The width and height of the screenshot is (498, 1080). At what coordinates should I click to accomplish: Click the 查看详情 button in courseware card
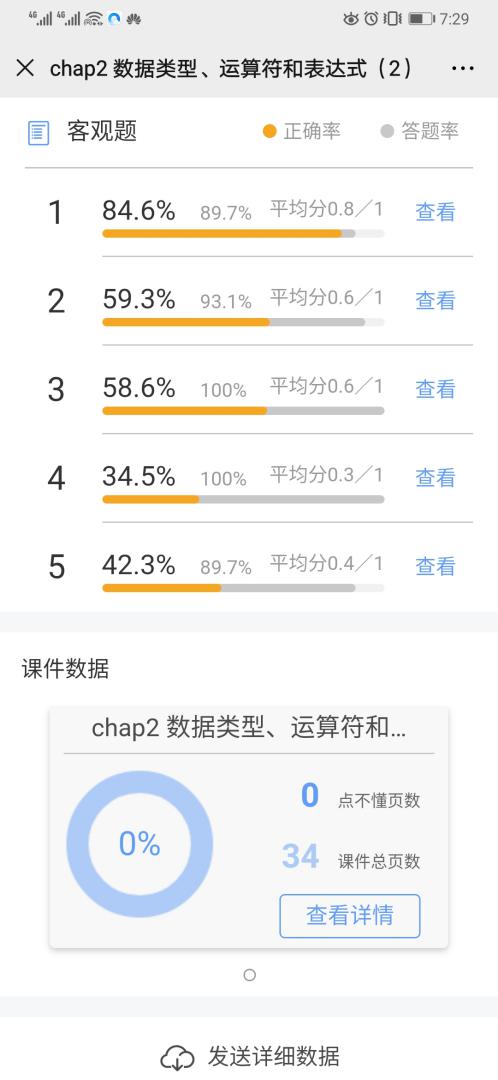point(349,915)
